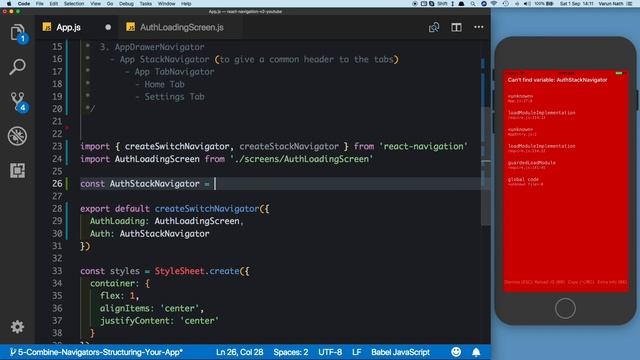
Task: Click global code in the stack trace
Action: pos(523,180)
